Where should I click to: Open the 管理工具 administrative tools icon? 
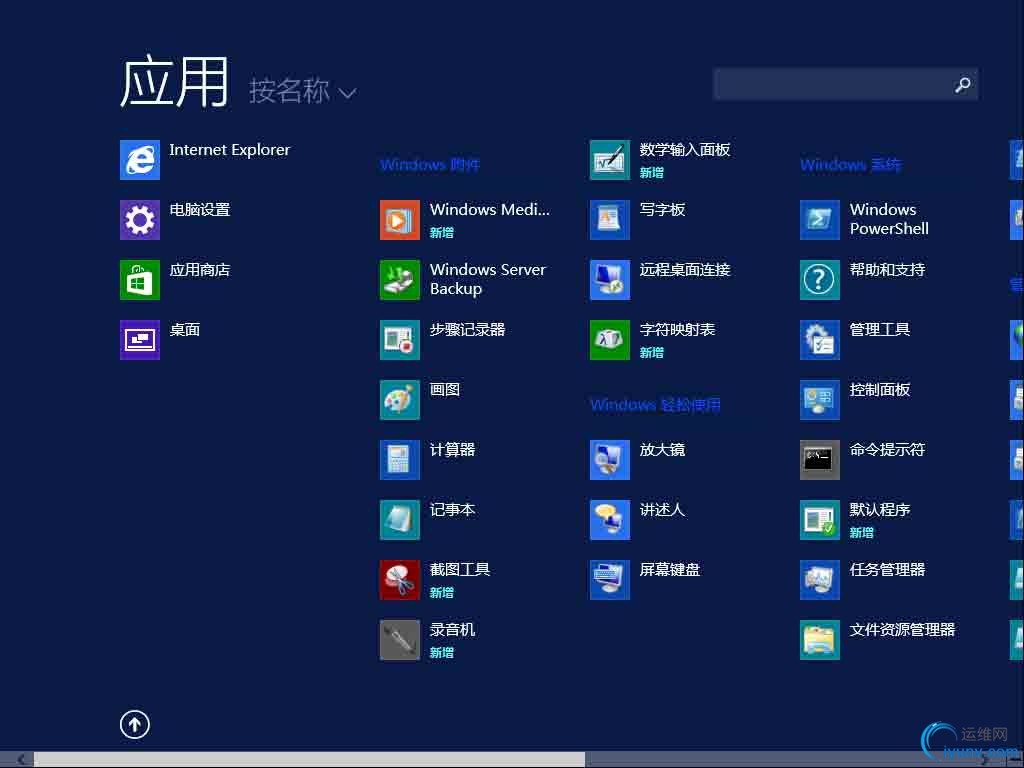820,340
